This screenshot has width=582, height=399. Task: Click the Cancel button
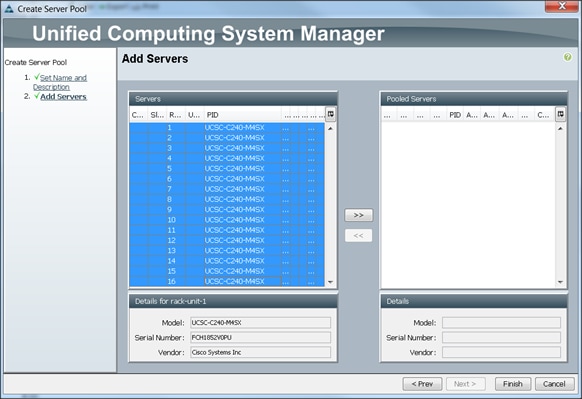[x=555, y=384]
